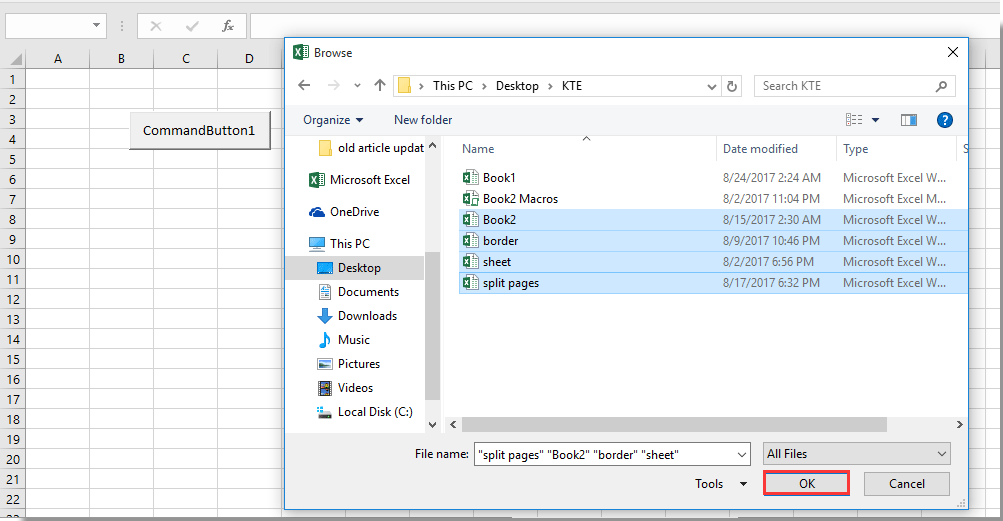Click the Refresh icon beside address bar
Viewport: 1003px width, 521px height.
pyautogui.click(x=732, y=86)
